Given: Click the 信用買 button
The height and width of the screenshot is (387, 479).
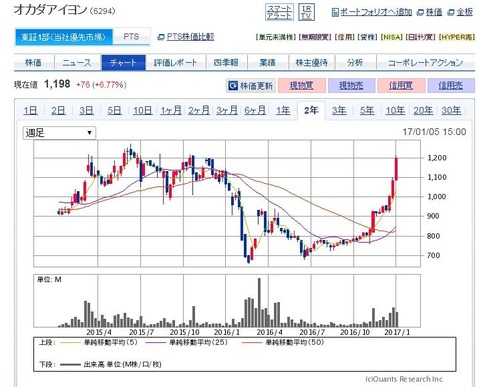Looking at the screenshot, I should [401, 86].
